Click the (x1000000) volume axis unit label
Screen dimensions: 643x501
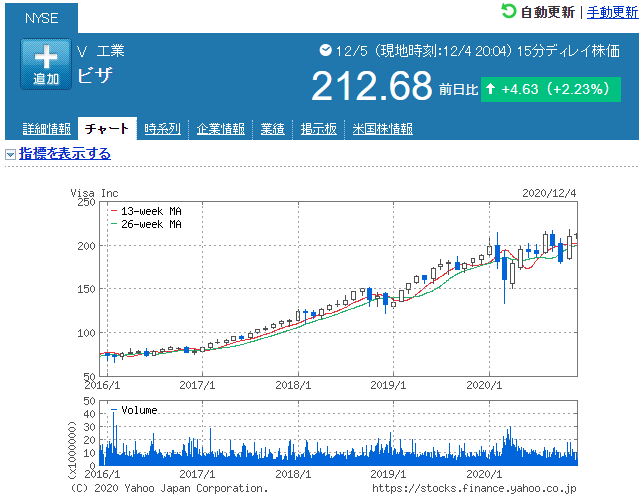coord(72,450)
